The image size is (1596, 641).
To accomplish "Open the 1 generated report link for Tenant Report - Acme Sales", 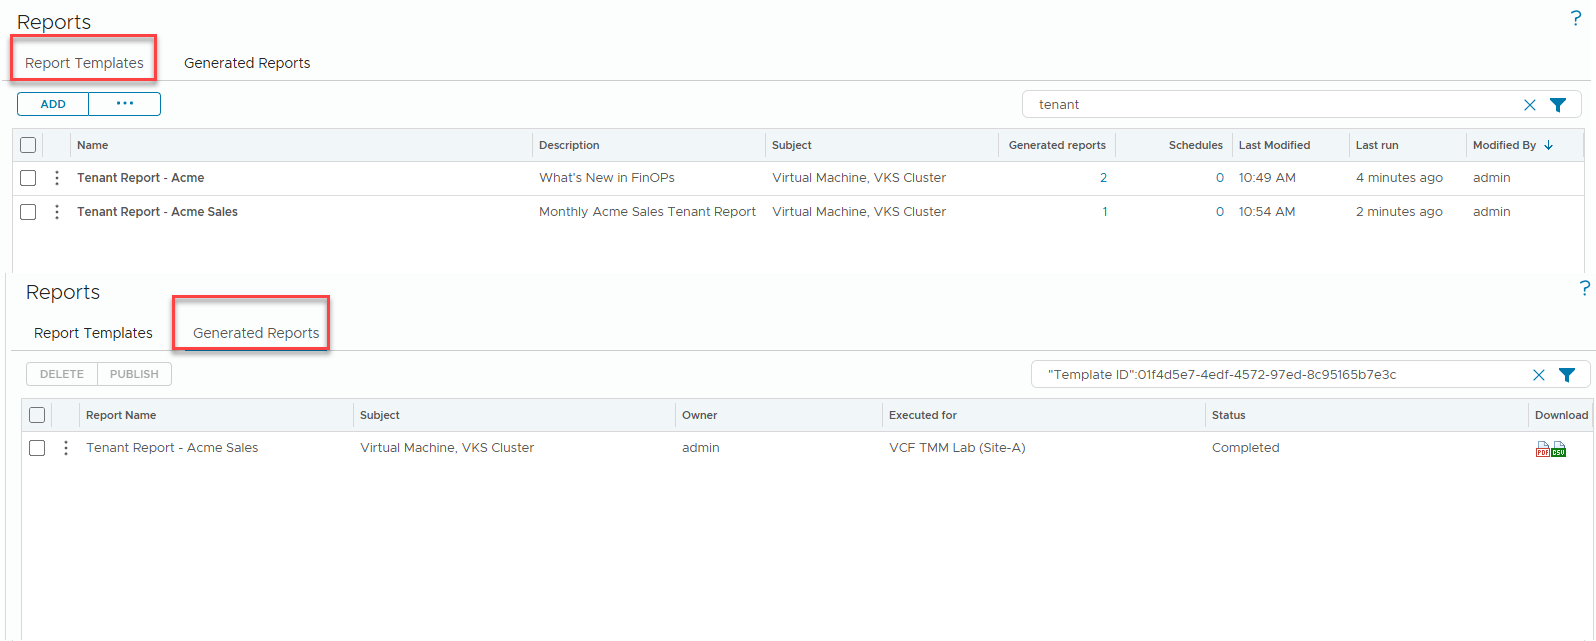I will point(1105,212).
